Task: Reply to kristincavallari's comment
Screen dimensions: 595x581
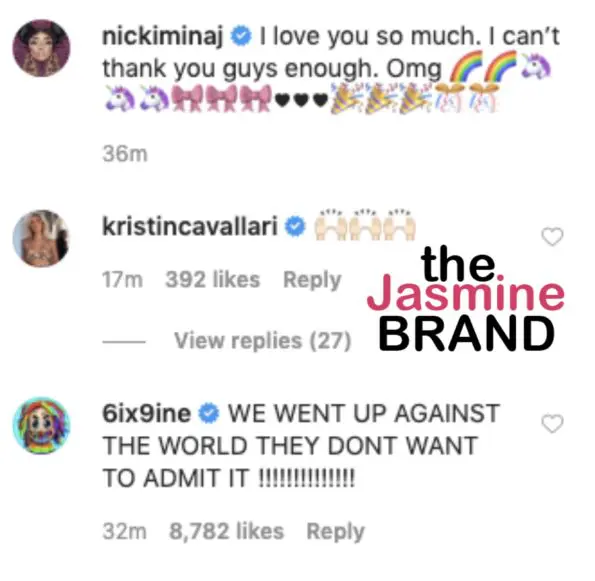Action: point(312,280)
